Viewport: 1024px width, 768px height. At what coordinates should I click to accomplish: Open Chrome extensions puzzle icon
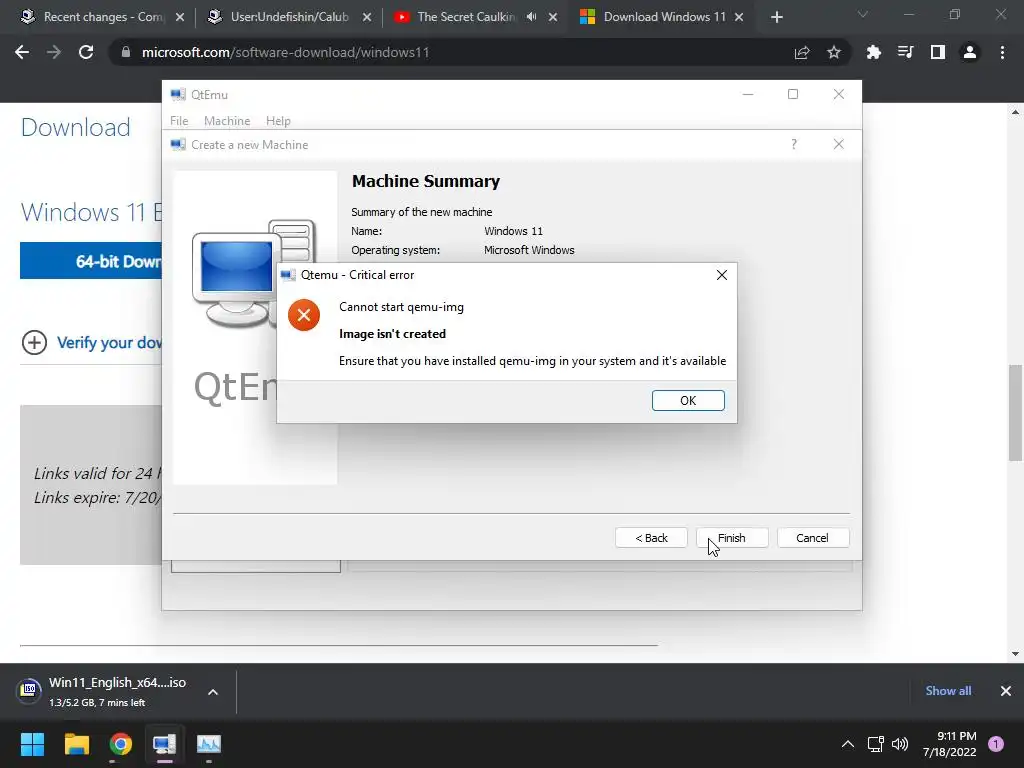click(x=873, y=52)
